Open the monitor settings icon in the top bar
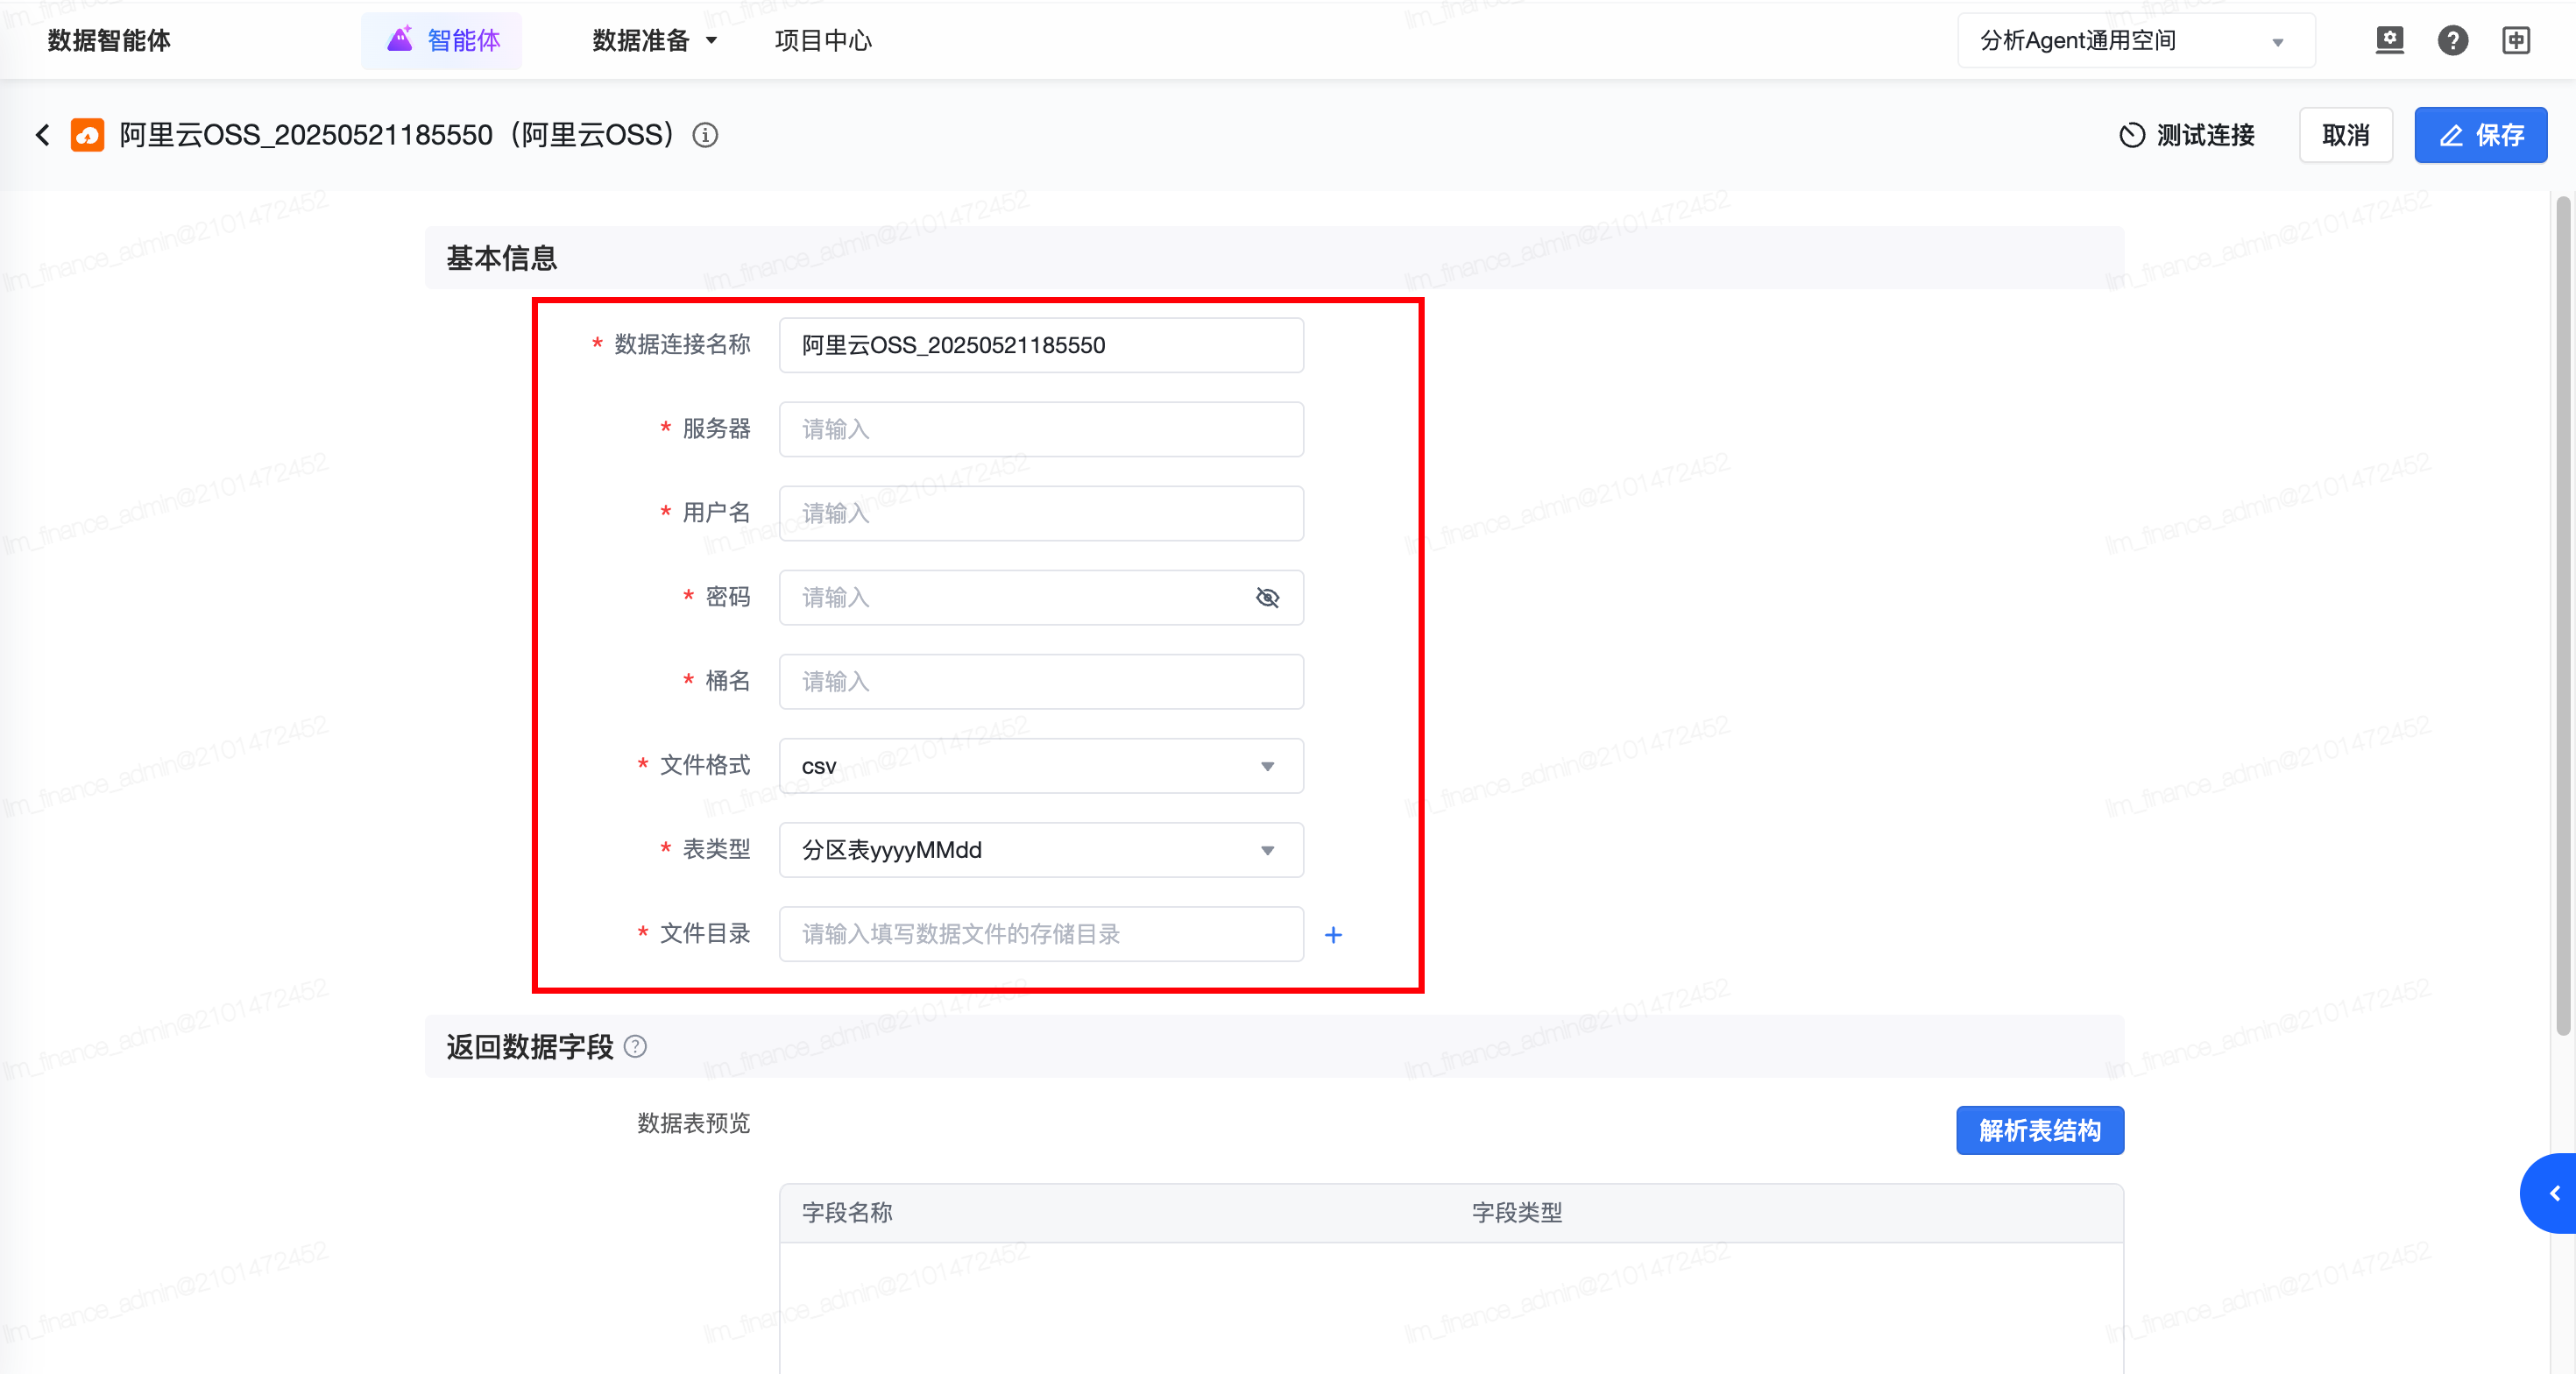The image size is (2576, 1374). click(x=2389, y=40)
